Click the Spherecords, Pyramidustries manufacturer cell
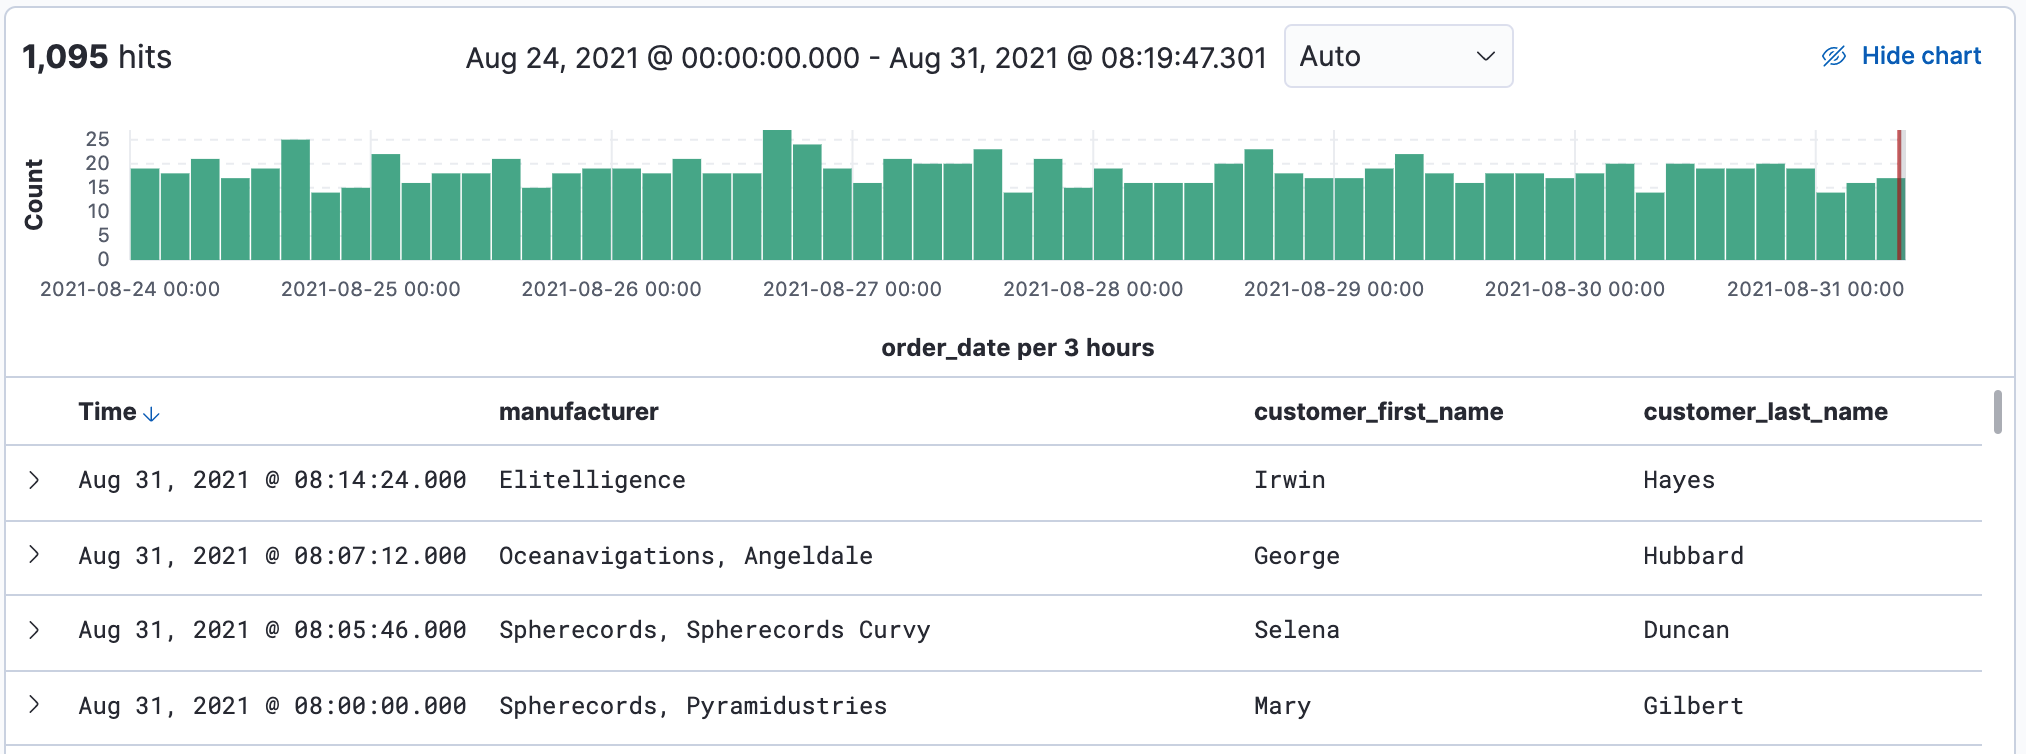The image size is (2026, 754). (x=692, y=706)
